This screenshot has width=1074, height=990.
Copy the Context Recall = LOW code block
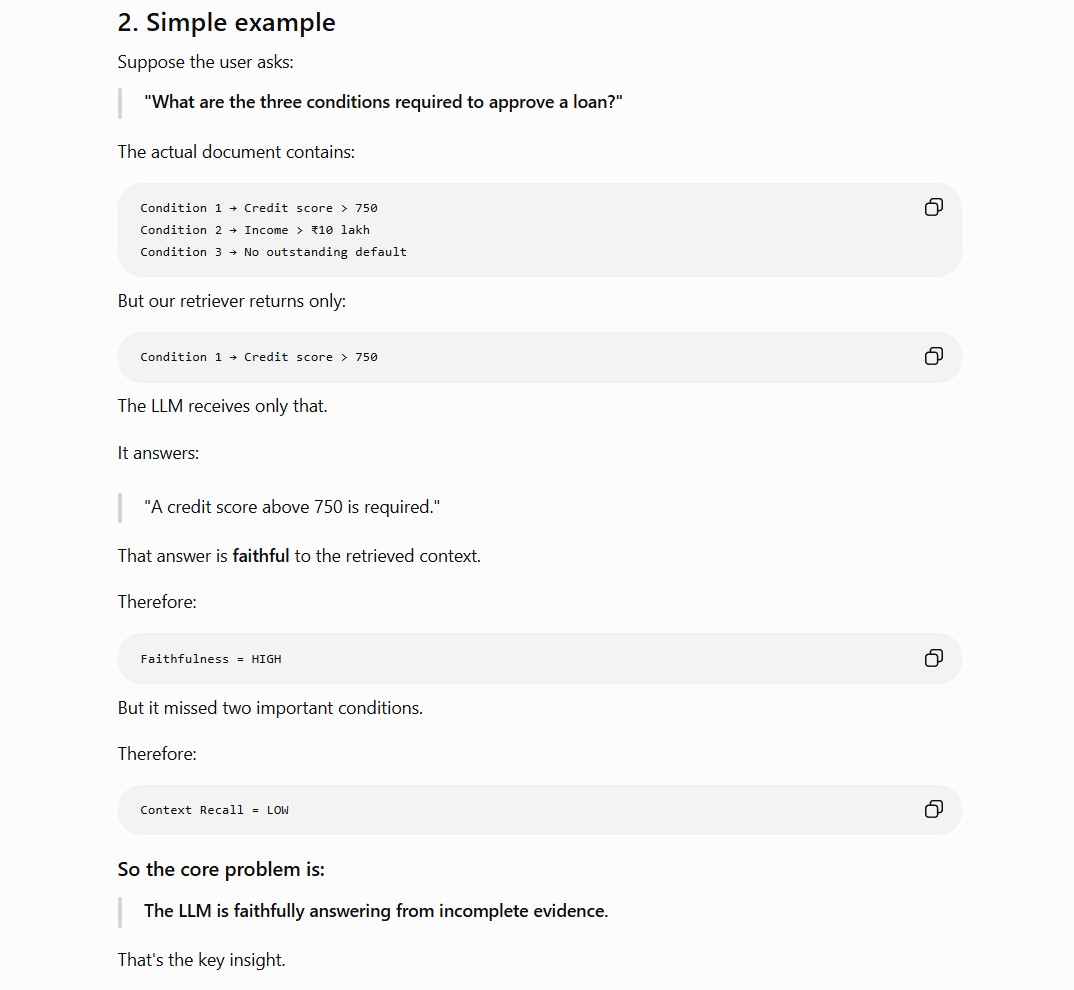(934, 809)
